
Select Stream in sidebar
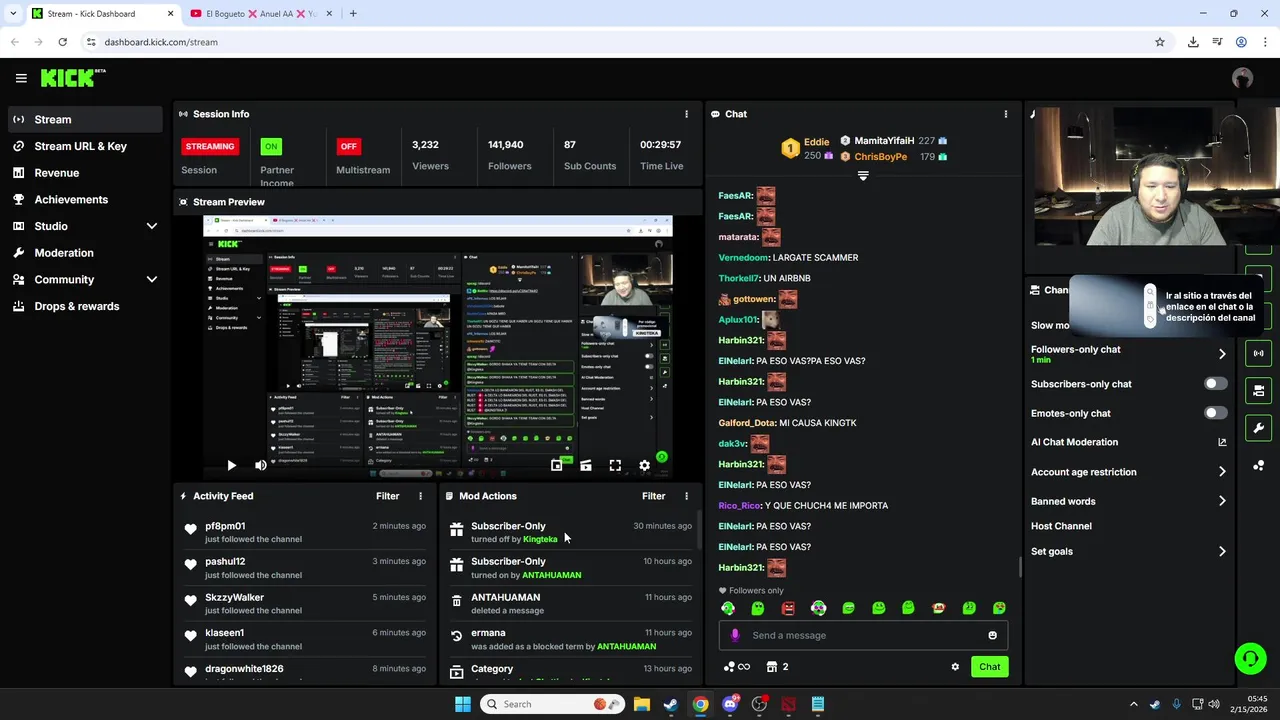(85, 119)
